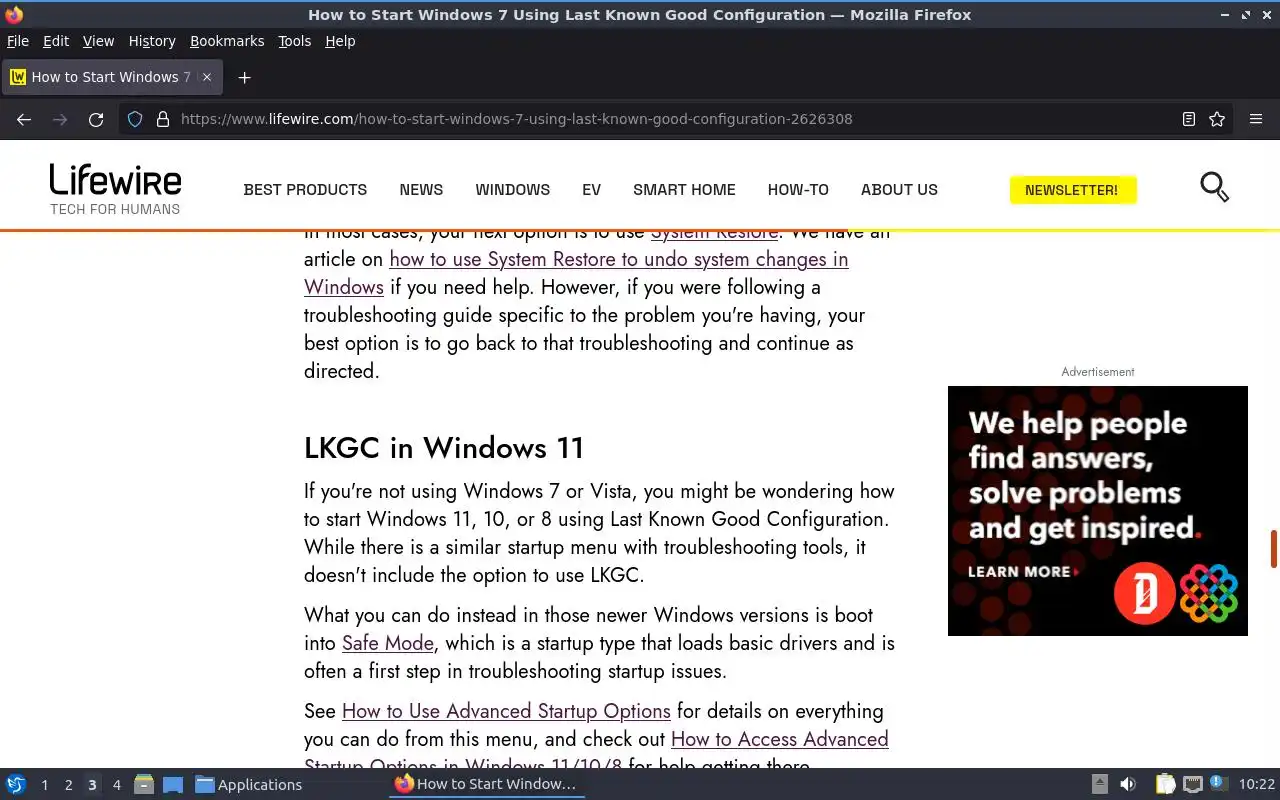Click the Lifewire logo
Image resolution: width=1280 pixels, height=800 pixels.
pyautogui.click(x=115, y=189)
